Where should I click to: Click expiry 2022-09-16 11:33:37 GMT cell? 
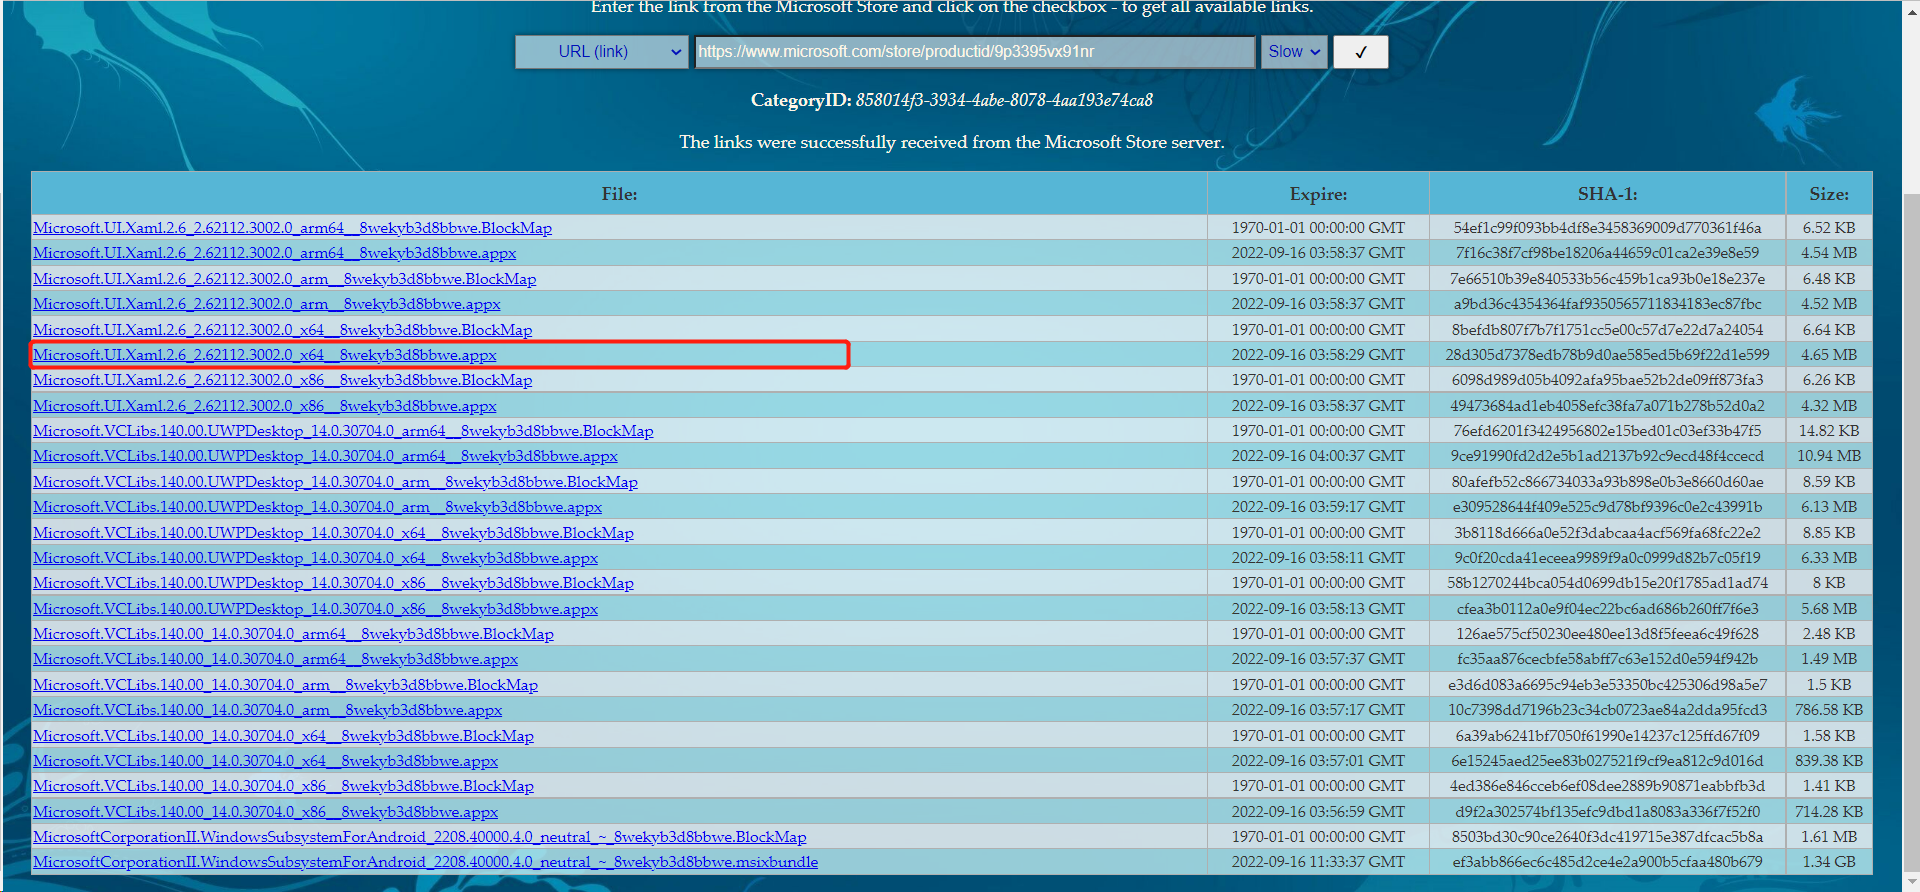[x=1318, y=862]
